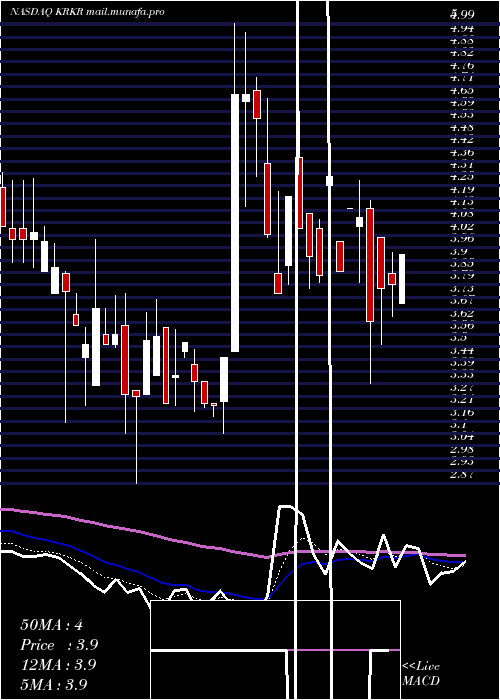Click the NASDAQ KRKR mail.munafa.pro chart title

pyautogui.click(x=87, y=12)
